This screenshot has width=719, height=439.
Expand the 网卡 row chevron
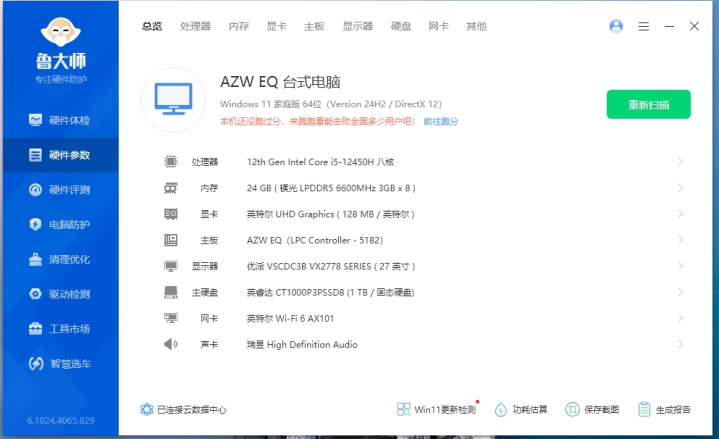(680, 318)
